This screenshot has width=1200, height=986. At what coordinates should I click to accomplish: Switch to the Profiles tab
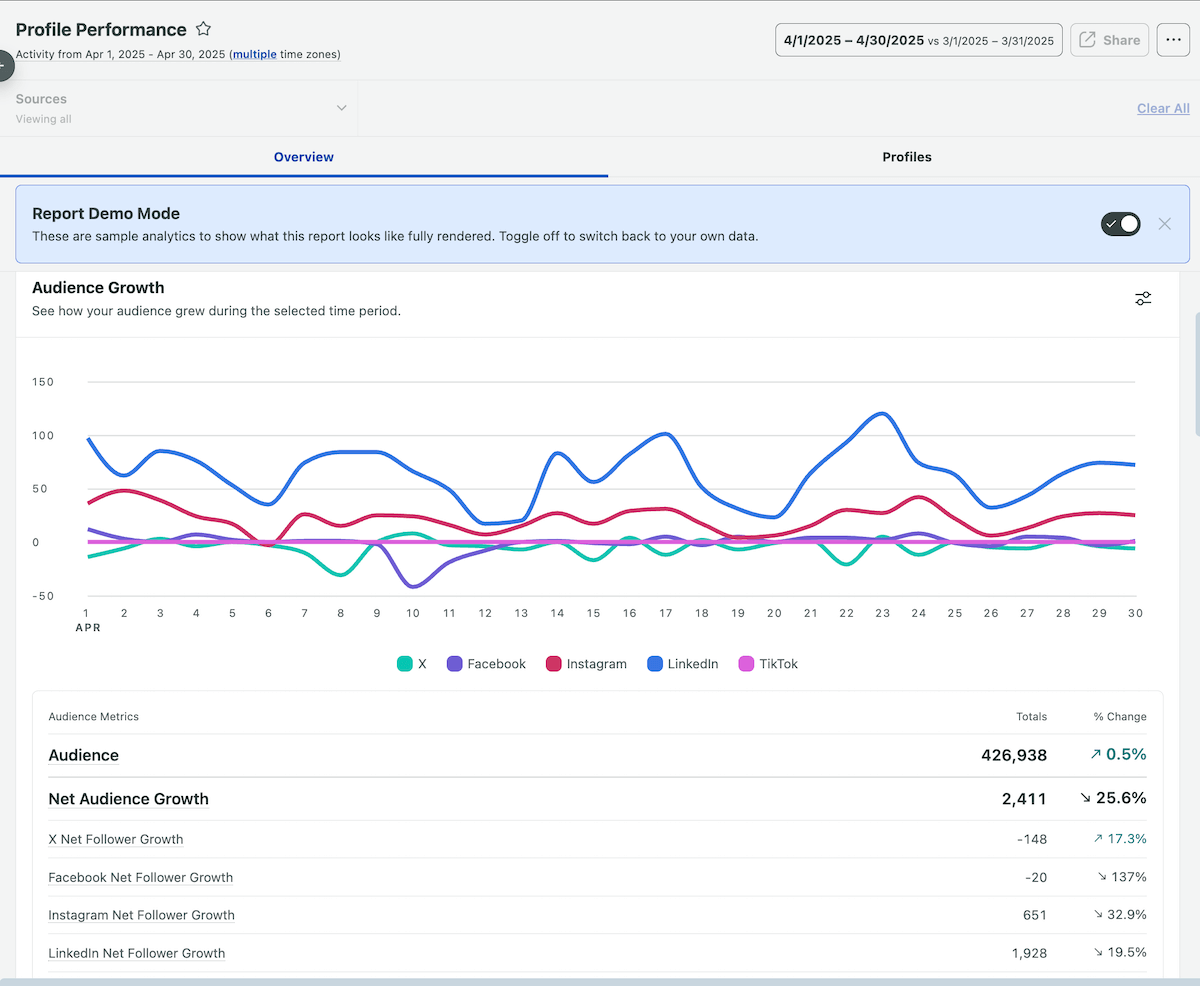[x=906, y=157]
